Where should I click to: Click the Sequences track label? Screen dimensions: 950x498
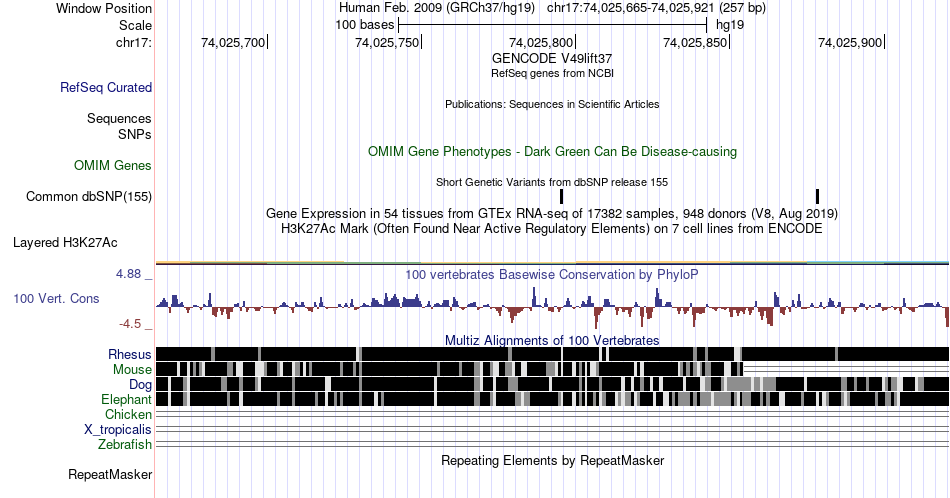[x=119, y=118]
